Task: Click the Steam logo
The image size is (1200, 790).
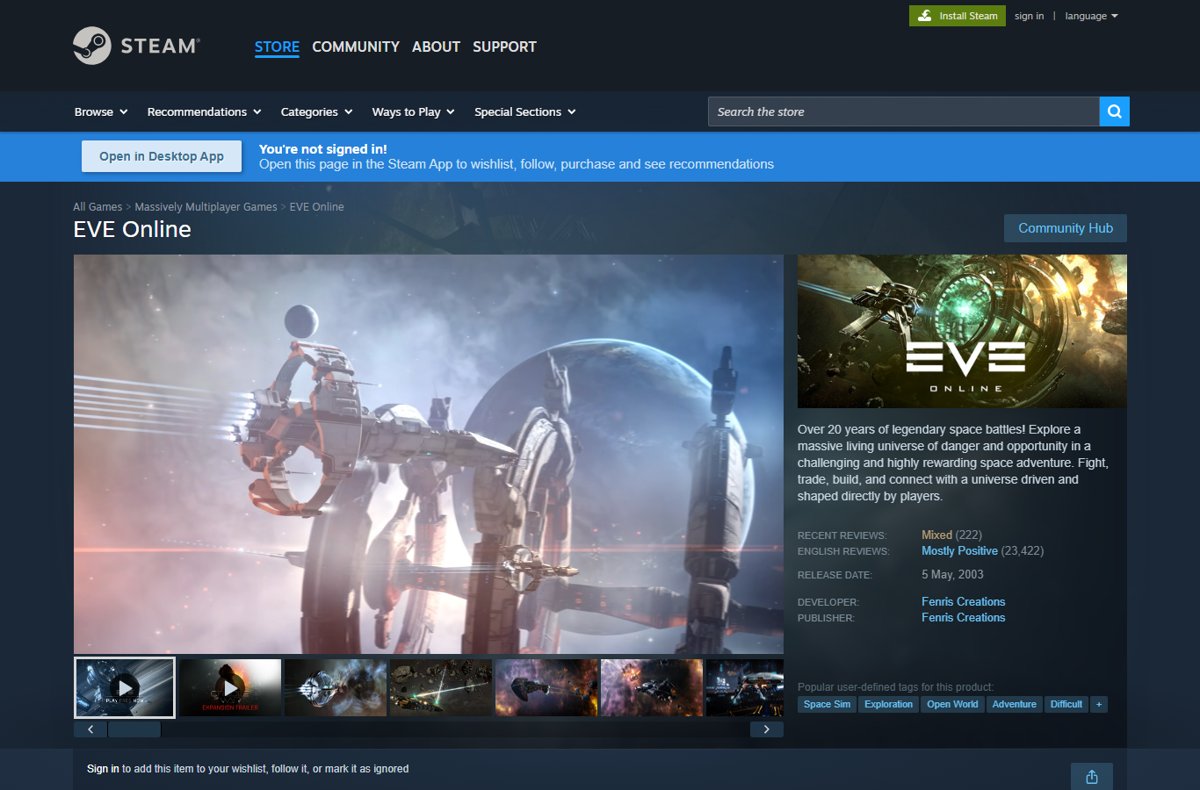Action: tap(137, 46)
